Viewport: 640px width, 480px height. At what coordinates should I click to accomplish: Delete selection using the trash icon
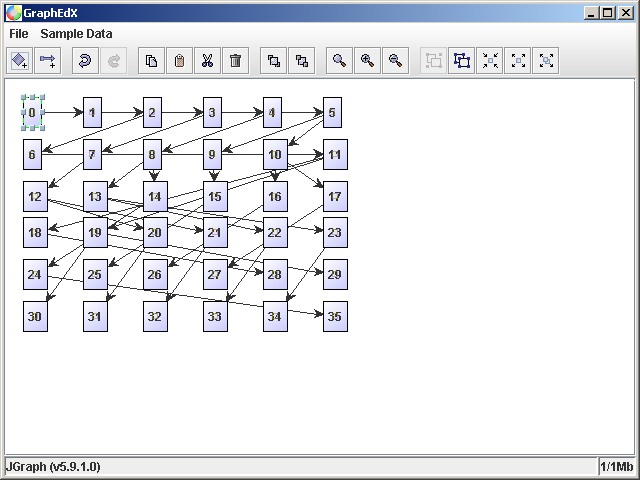(x=235, y=60)
